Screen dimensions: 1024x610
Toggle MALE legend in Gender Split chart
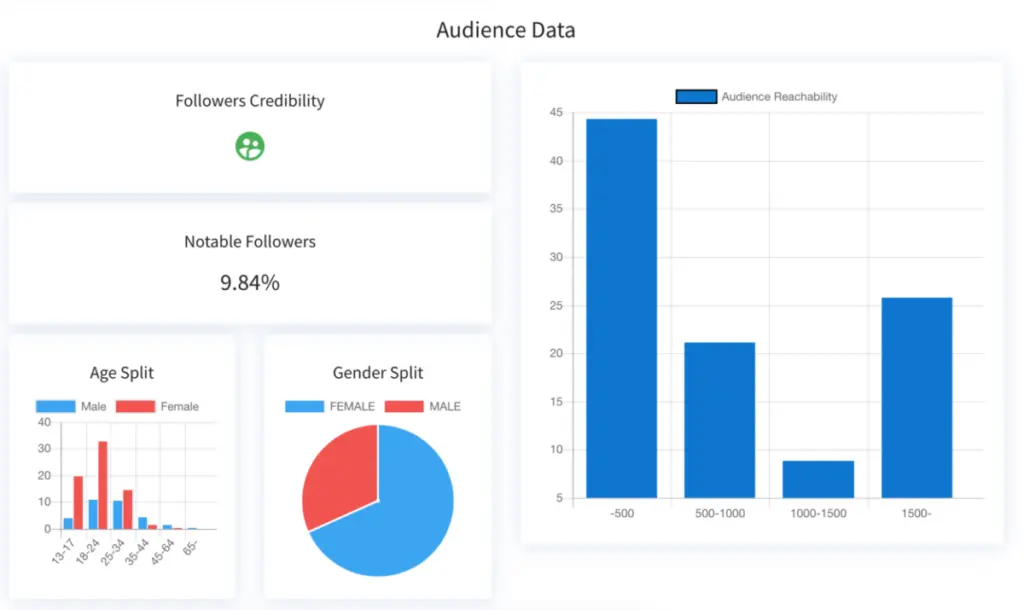[x=404, y=406]
